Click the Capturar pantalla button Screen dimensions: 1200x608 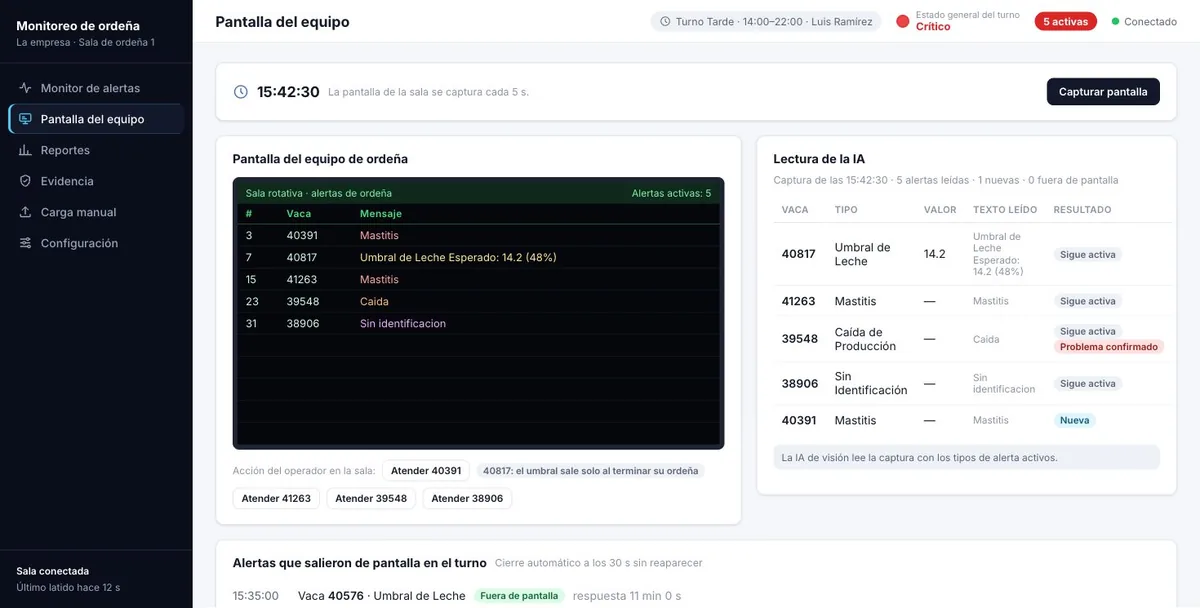1103,91
